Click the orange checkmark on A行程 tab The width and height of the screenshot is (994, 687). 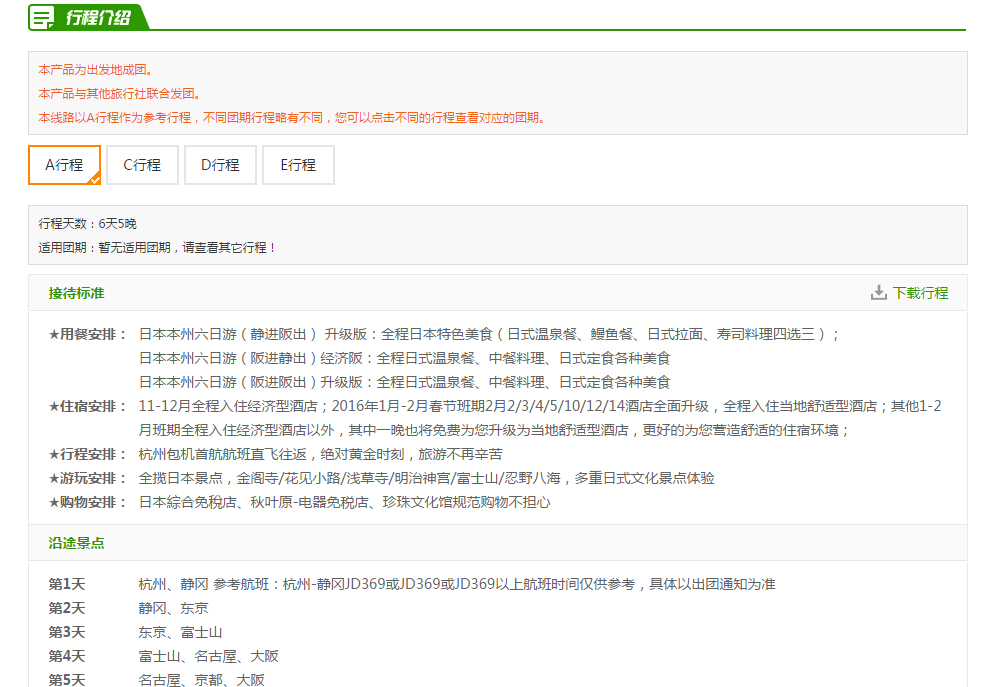pyautogui.click(x=94, y=179)
